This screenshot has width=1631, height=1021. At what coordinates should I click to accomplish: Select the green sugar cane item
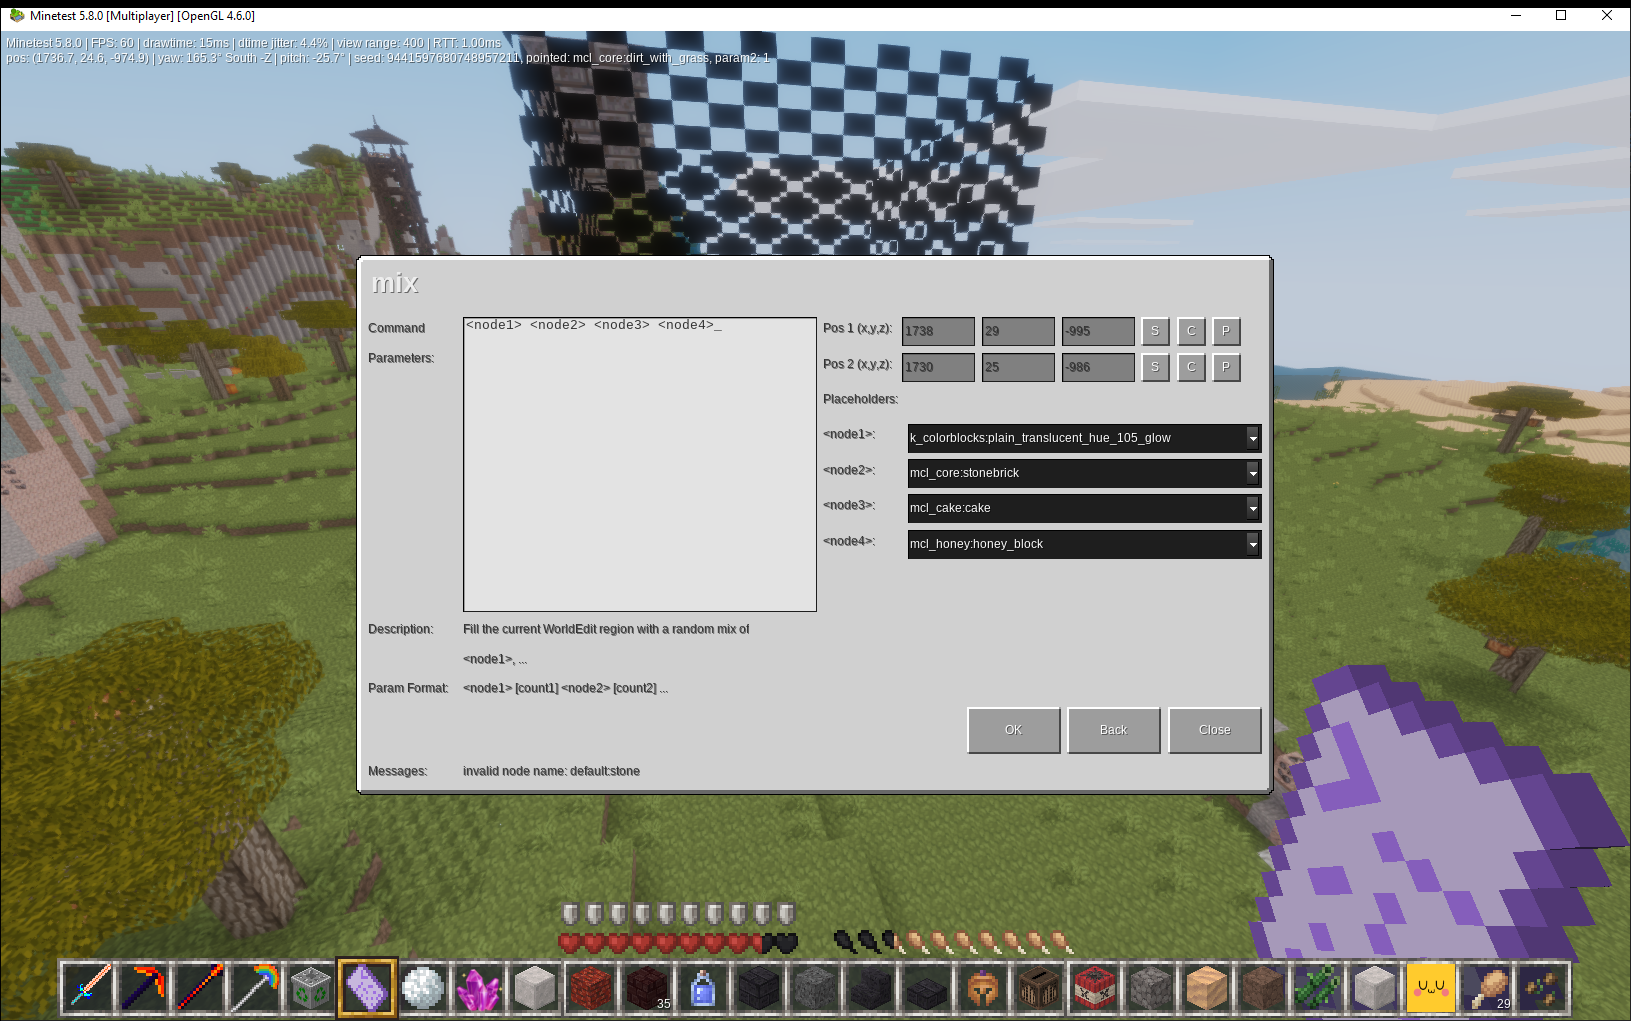[1318, 988]
